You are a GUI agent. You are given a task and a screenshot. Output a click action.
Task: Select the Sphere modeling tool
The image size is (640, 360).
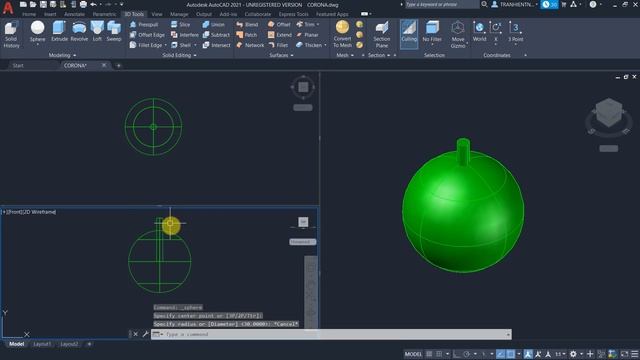pyautogui.click(x=38, y=31)
